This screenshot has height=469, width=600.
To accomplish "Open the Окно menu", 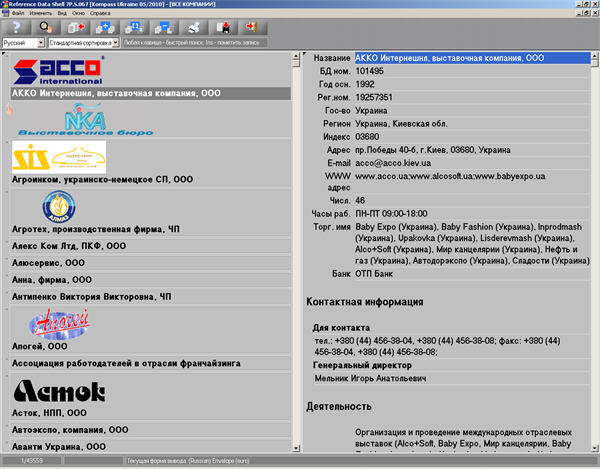I will tap(78, 13).
